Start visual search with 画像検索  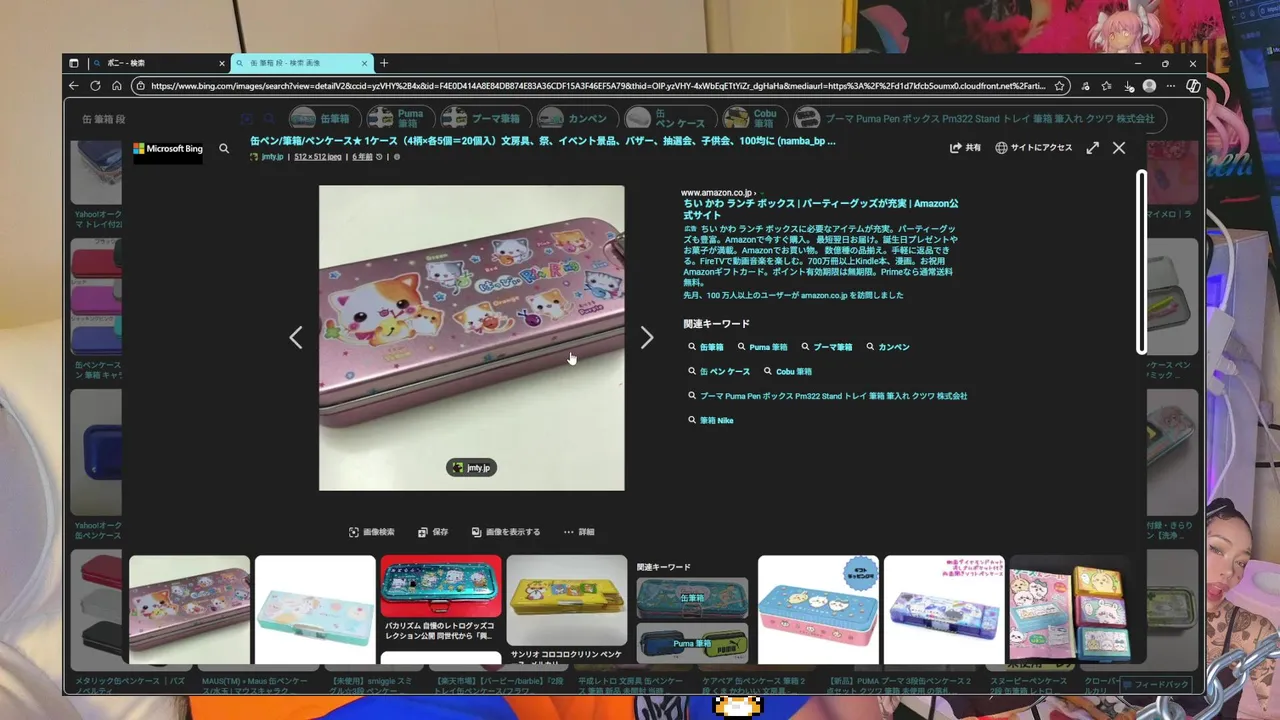(372, 532)
